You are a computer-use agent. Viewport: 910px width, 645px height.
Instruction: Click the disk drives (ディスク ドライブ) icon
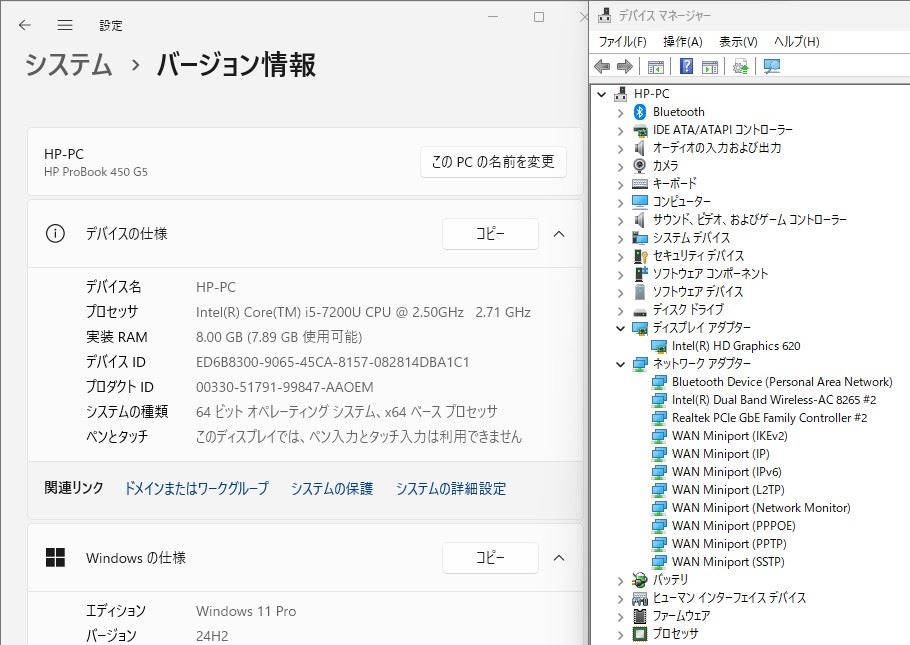pyautogui.click(x=640, y=310)
